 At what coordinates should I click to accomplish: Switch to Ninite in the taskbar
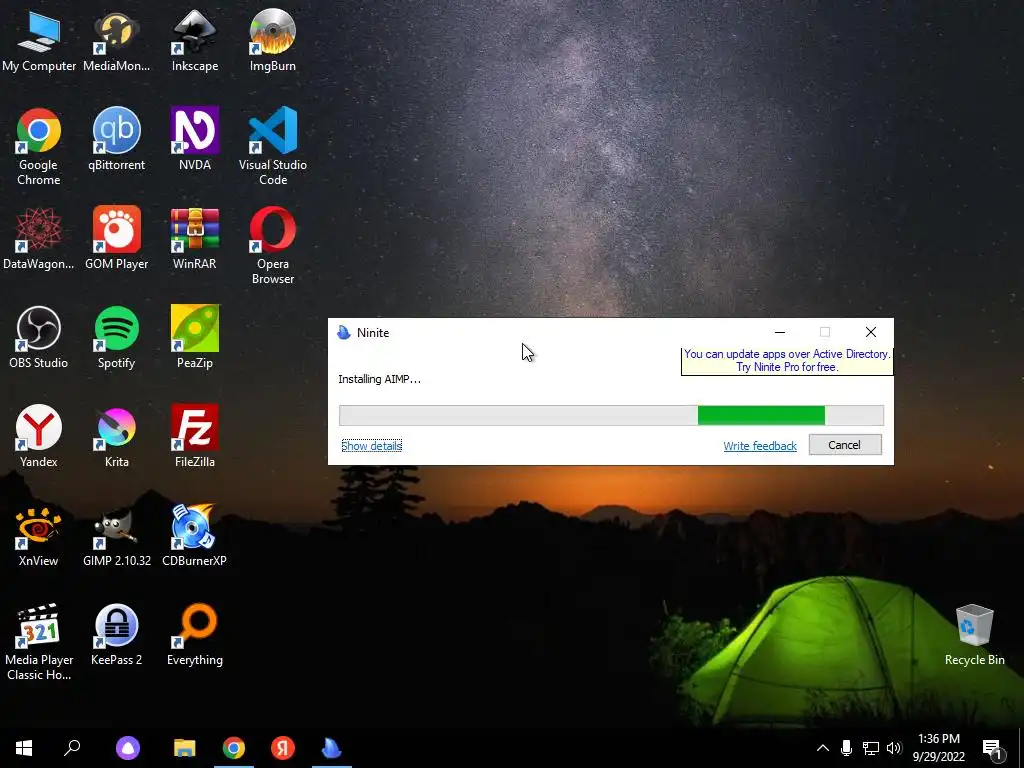click(332, 748)
